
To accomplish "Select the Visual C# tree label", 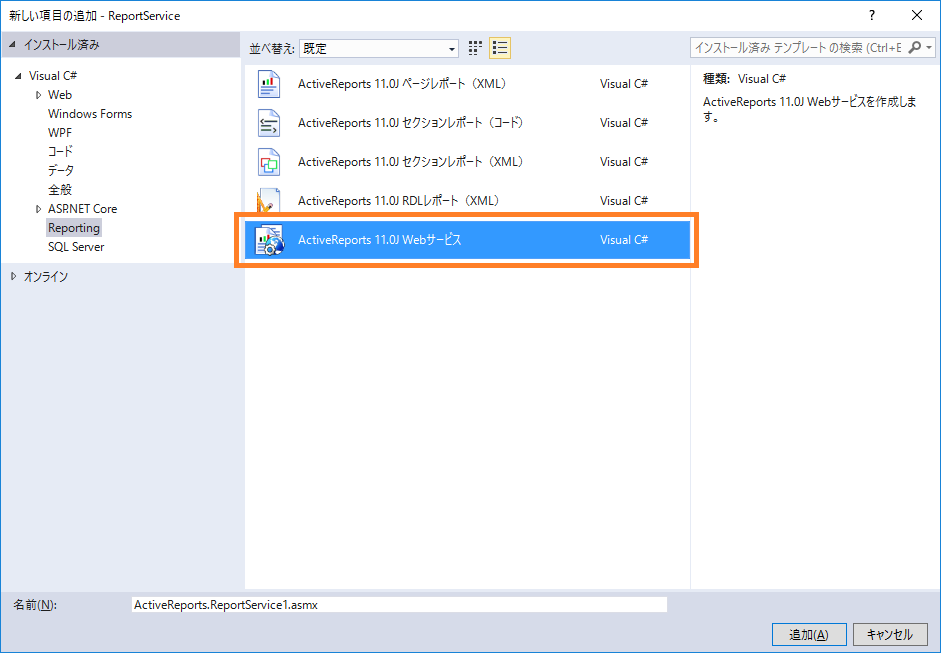I will [x=53, y=76].
